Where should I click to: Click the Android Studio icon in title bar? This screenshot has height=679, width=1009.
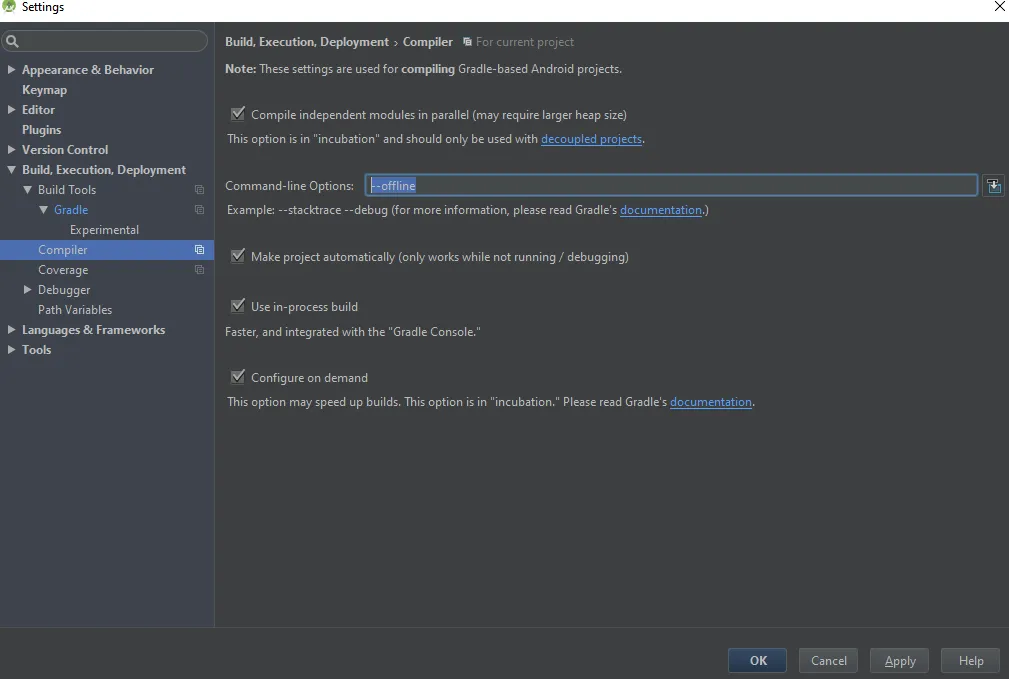coord(9,6)
